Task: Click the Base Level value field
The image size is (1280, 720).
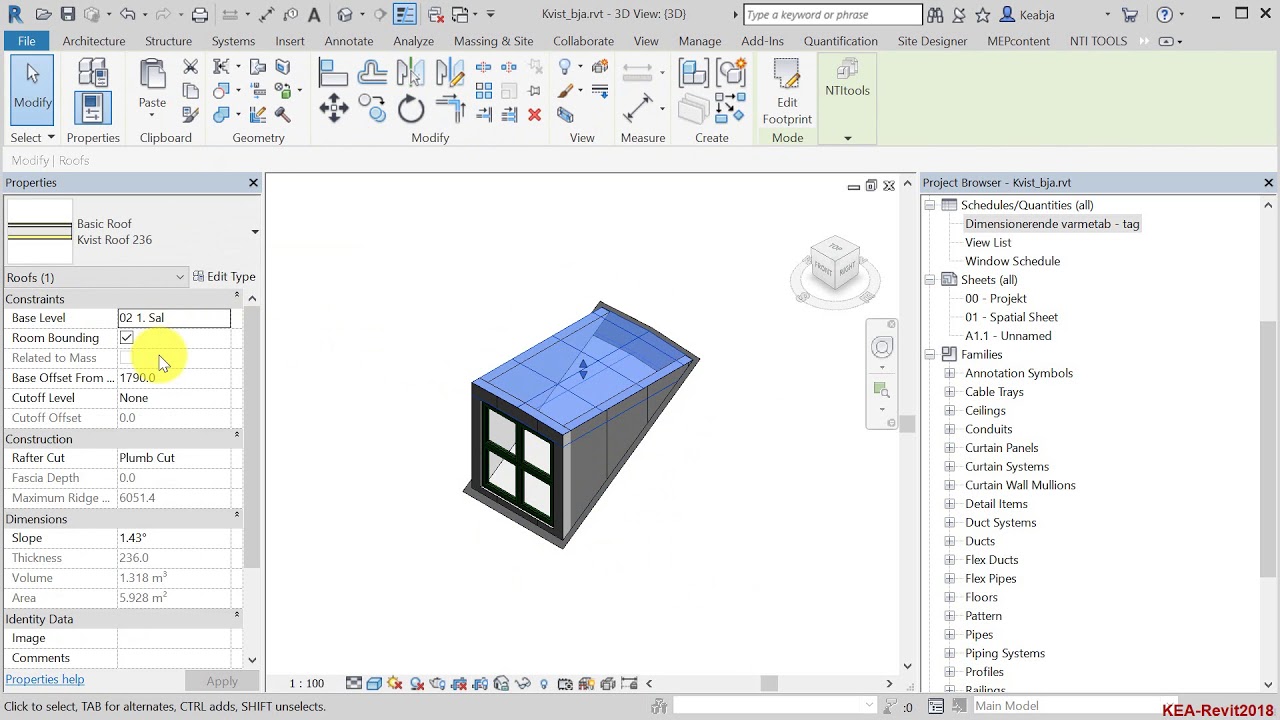Action: (x=174, y=318)
